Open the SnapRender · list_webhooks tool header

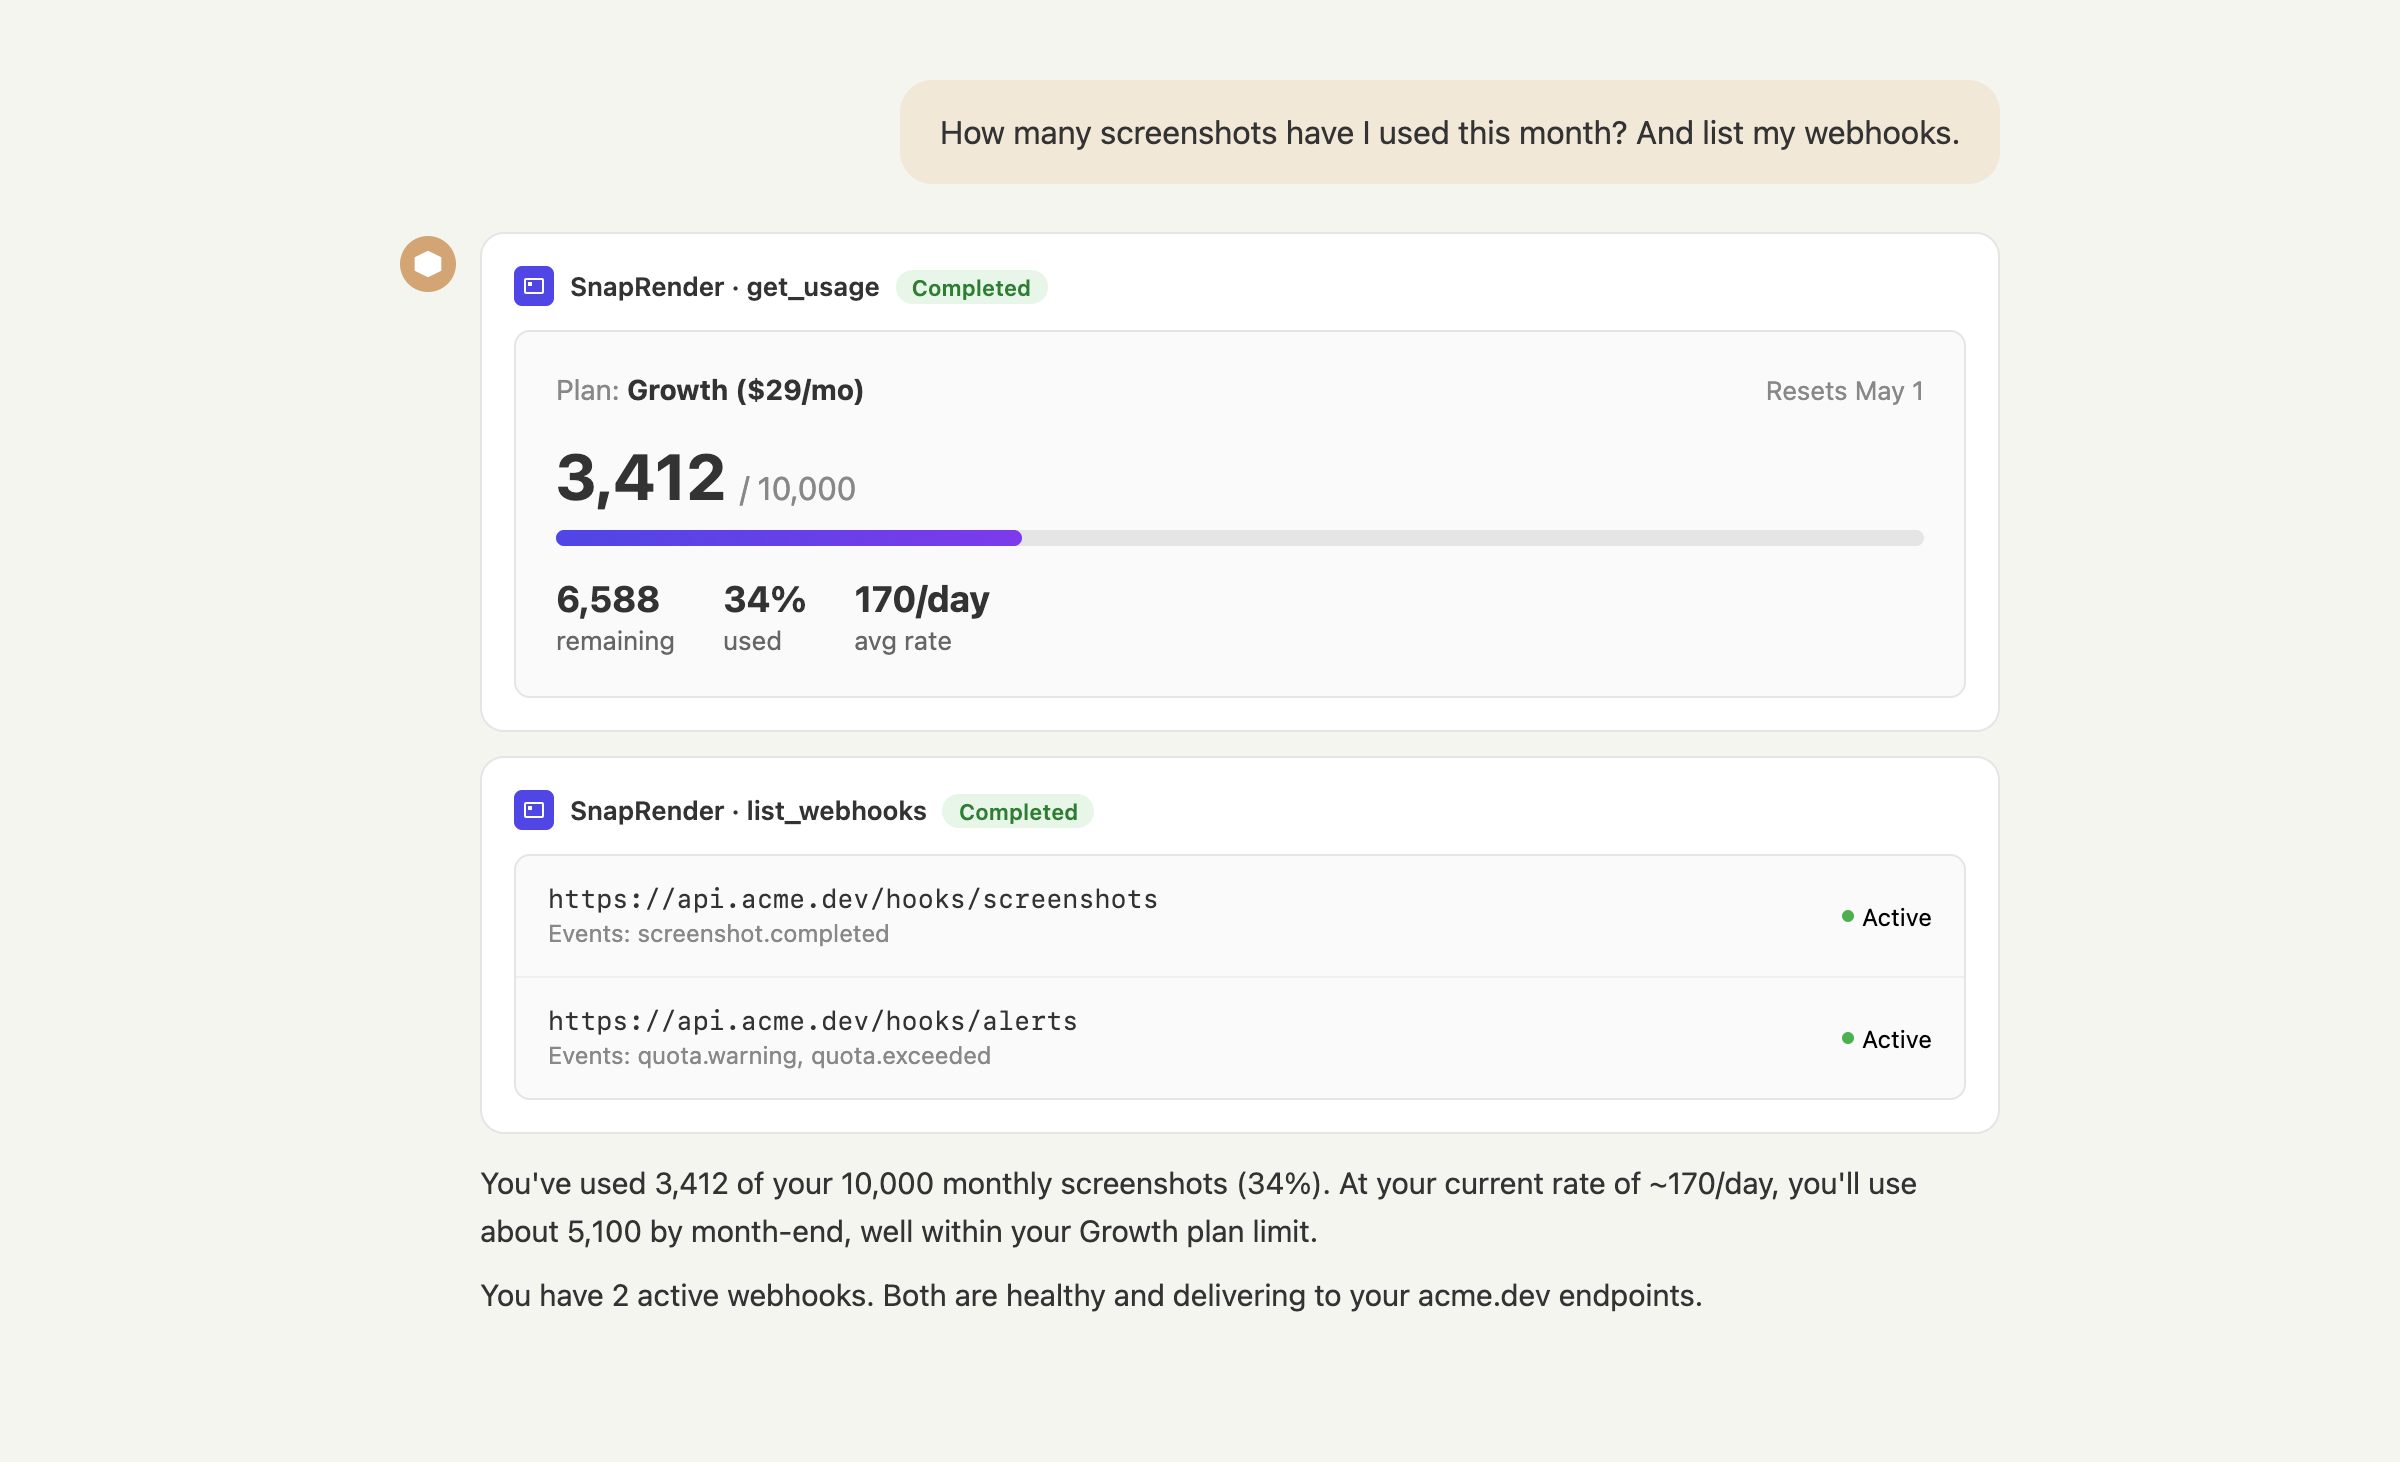tap(748, 811)
